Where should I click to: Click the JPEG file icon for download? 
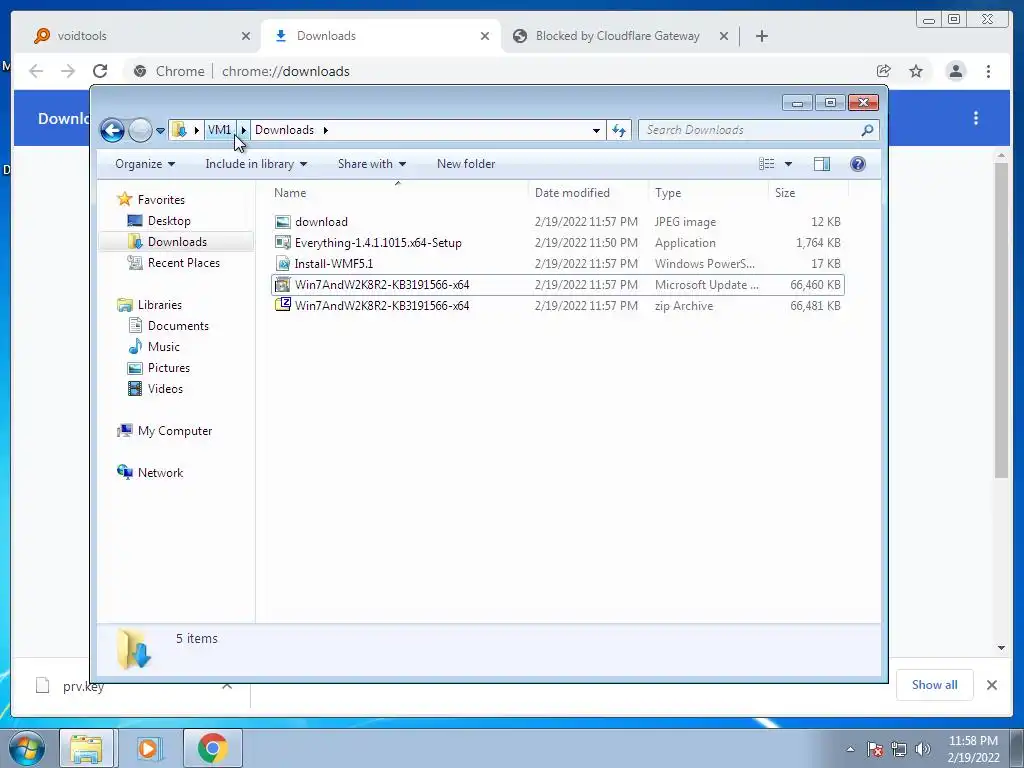[x=283, y=222]
